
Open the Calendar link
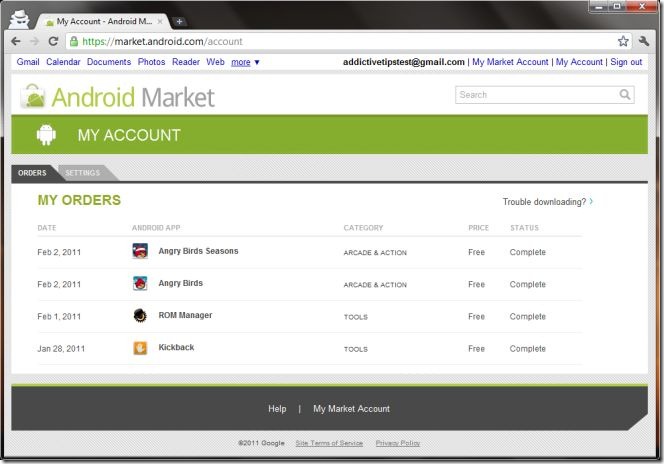click(63, 62)
